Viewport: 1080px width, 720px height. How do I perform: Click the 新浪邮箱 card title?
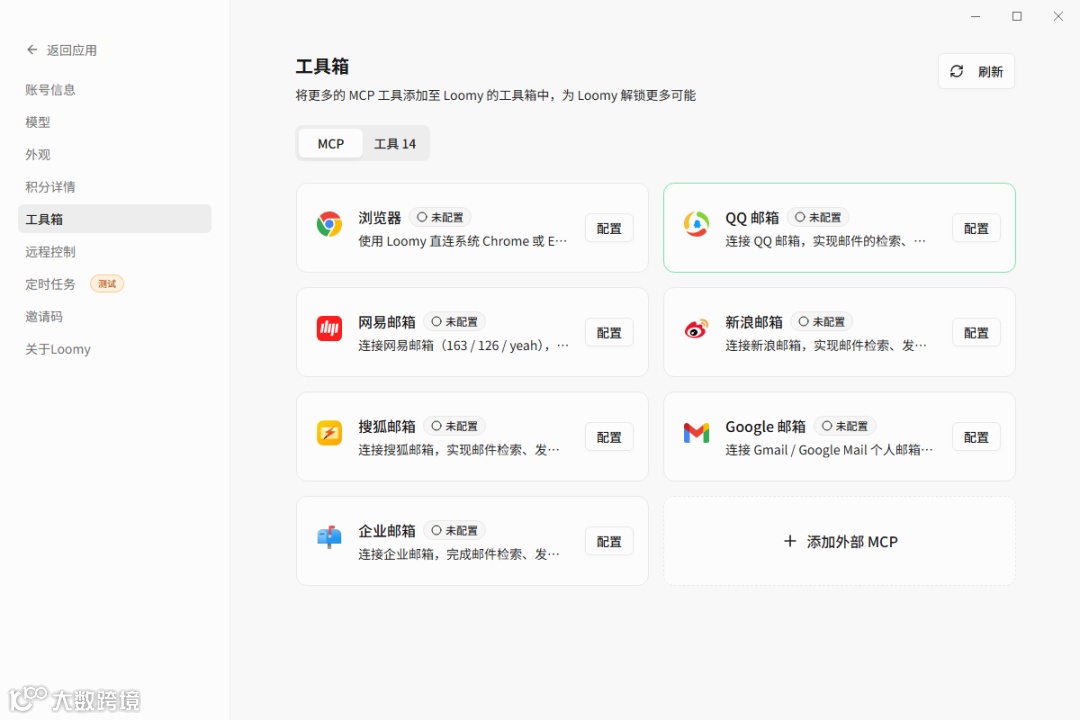[x=754, y=322]
